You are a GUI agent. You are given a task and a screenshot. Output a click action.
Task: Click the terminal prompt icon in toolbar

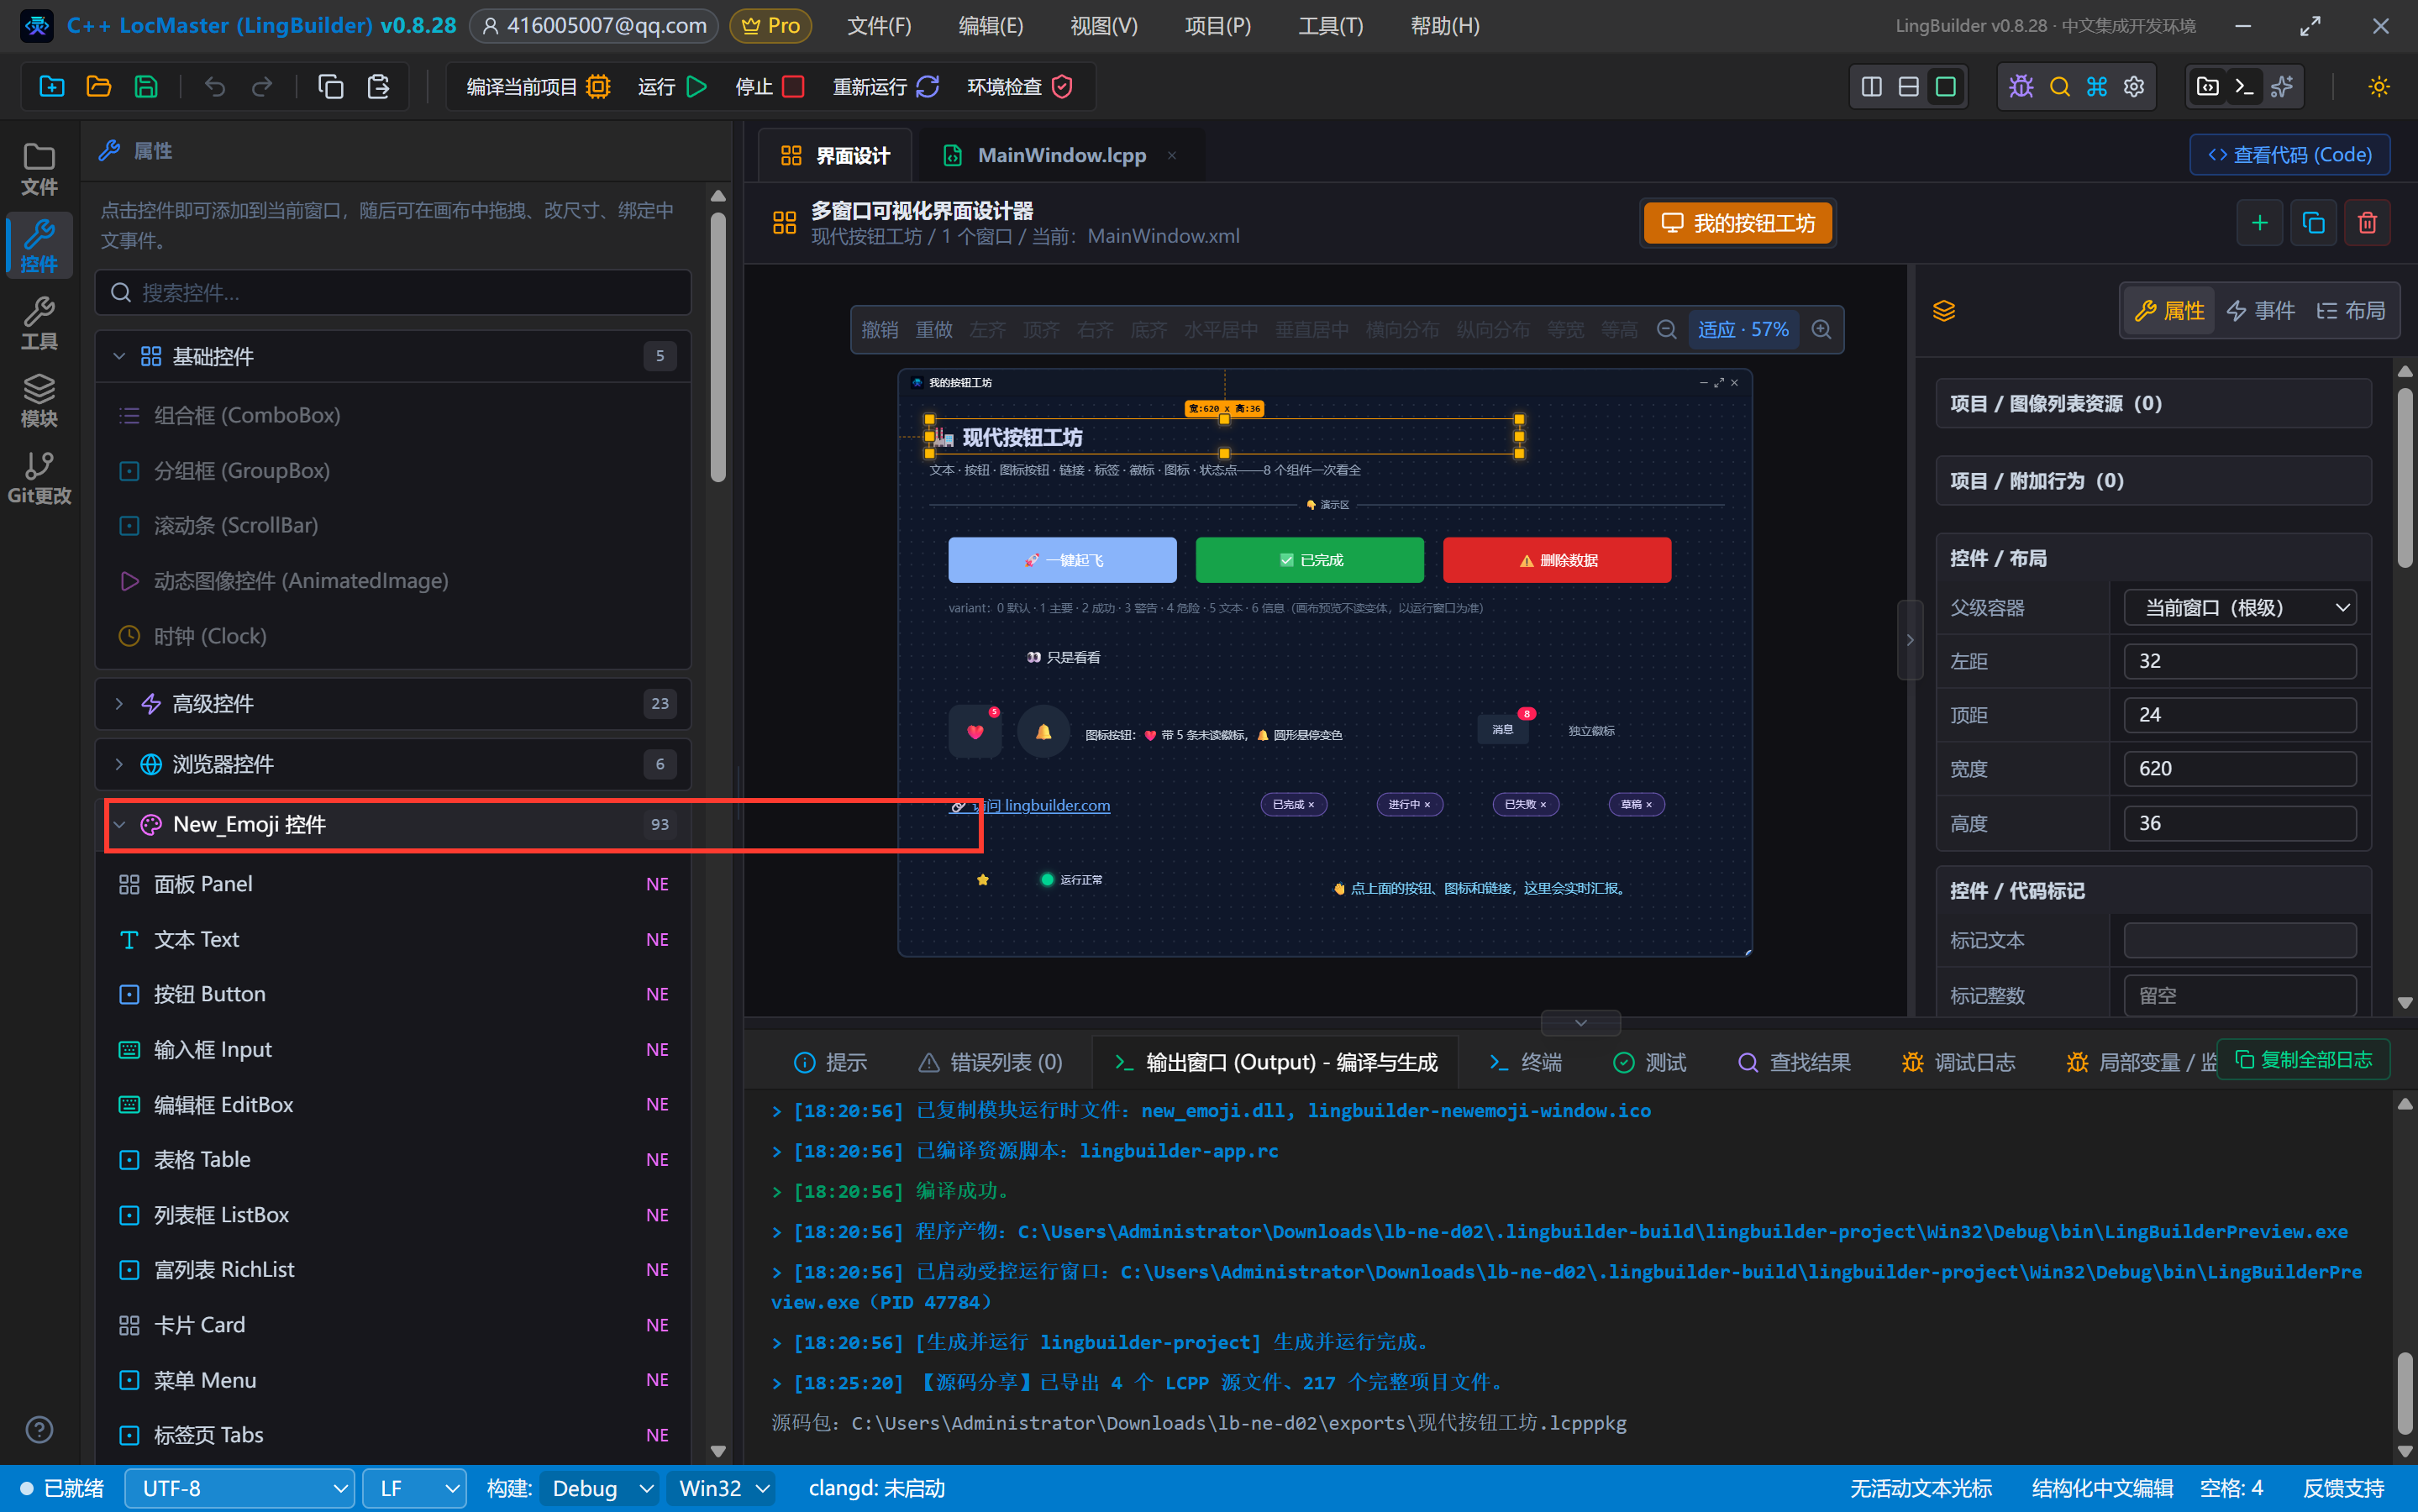(2244, 87)
